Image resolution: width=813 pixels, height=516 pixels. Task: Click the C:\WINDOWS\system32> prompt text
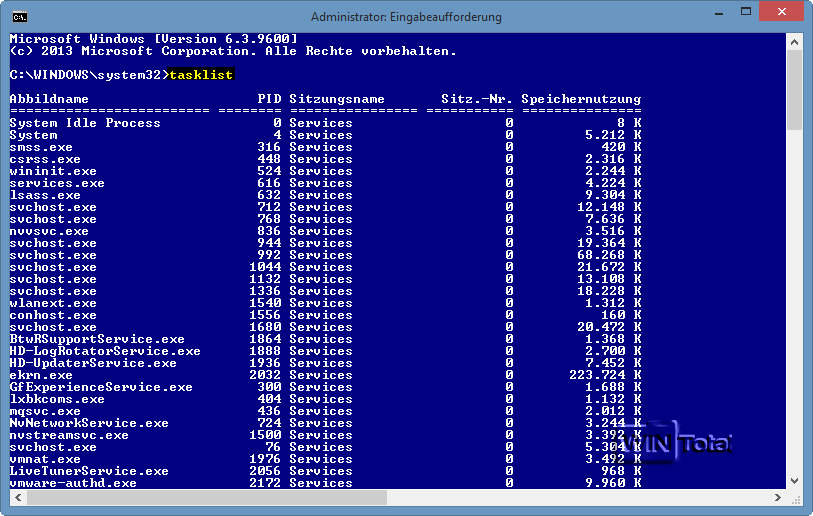pos(89,75)
